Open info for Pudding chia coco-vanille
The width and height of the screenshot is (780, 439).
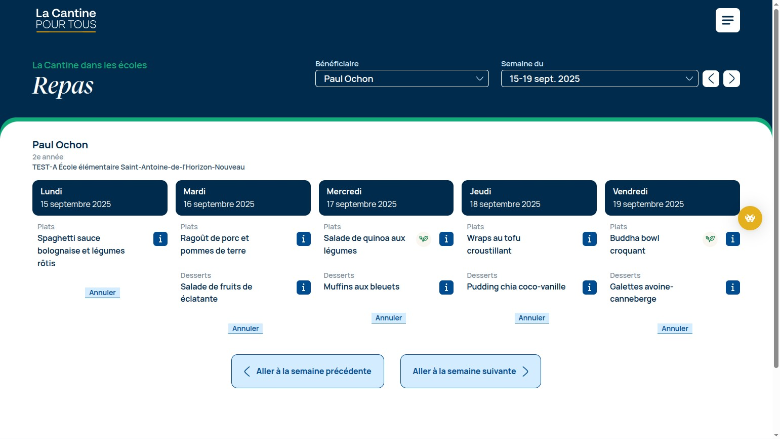589,287
